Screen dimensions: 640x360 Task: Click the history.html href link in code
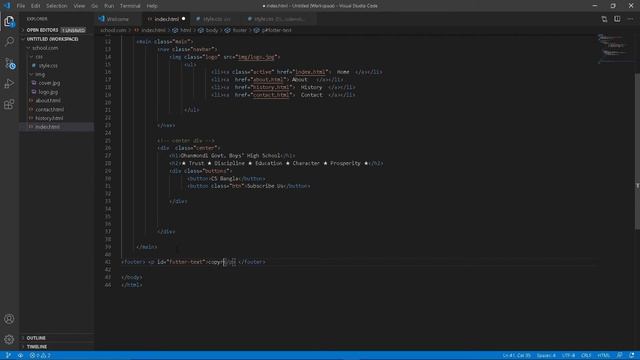click(x=271, y=87)
